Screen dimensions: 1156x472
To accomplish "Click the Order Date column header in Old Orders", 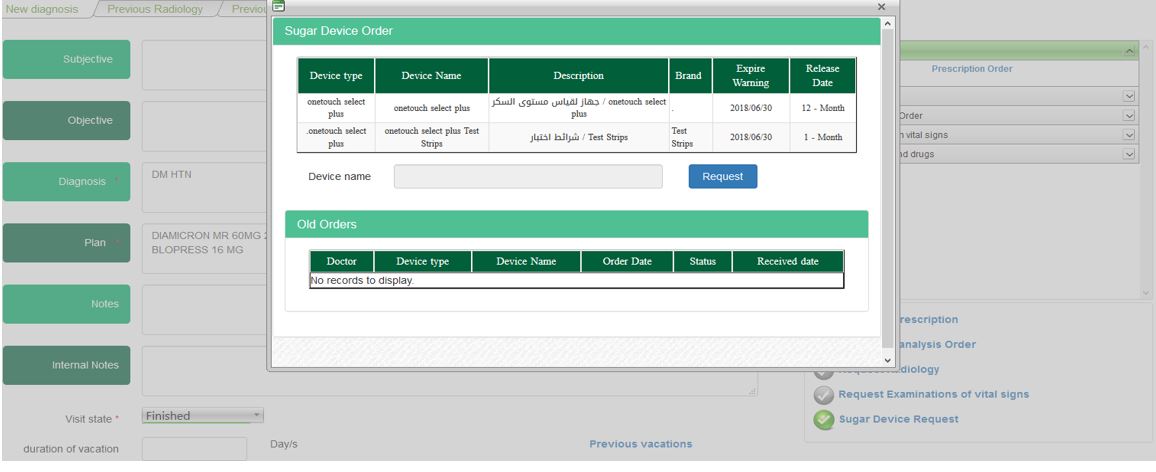I will coord(627,262).
